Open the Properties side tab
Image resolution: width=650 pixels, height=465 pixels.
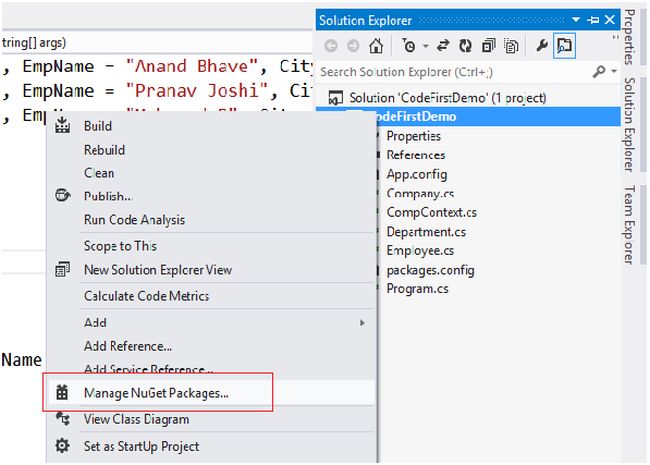pos(629,37)
